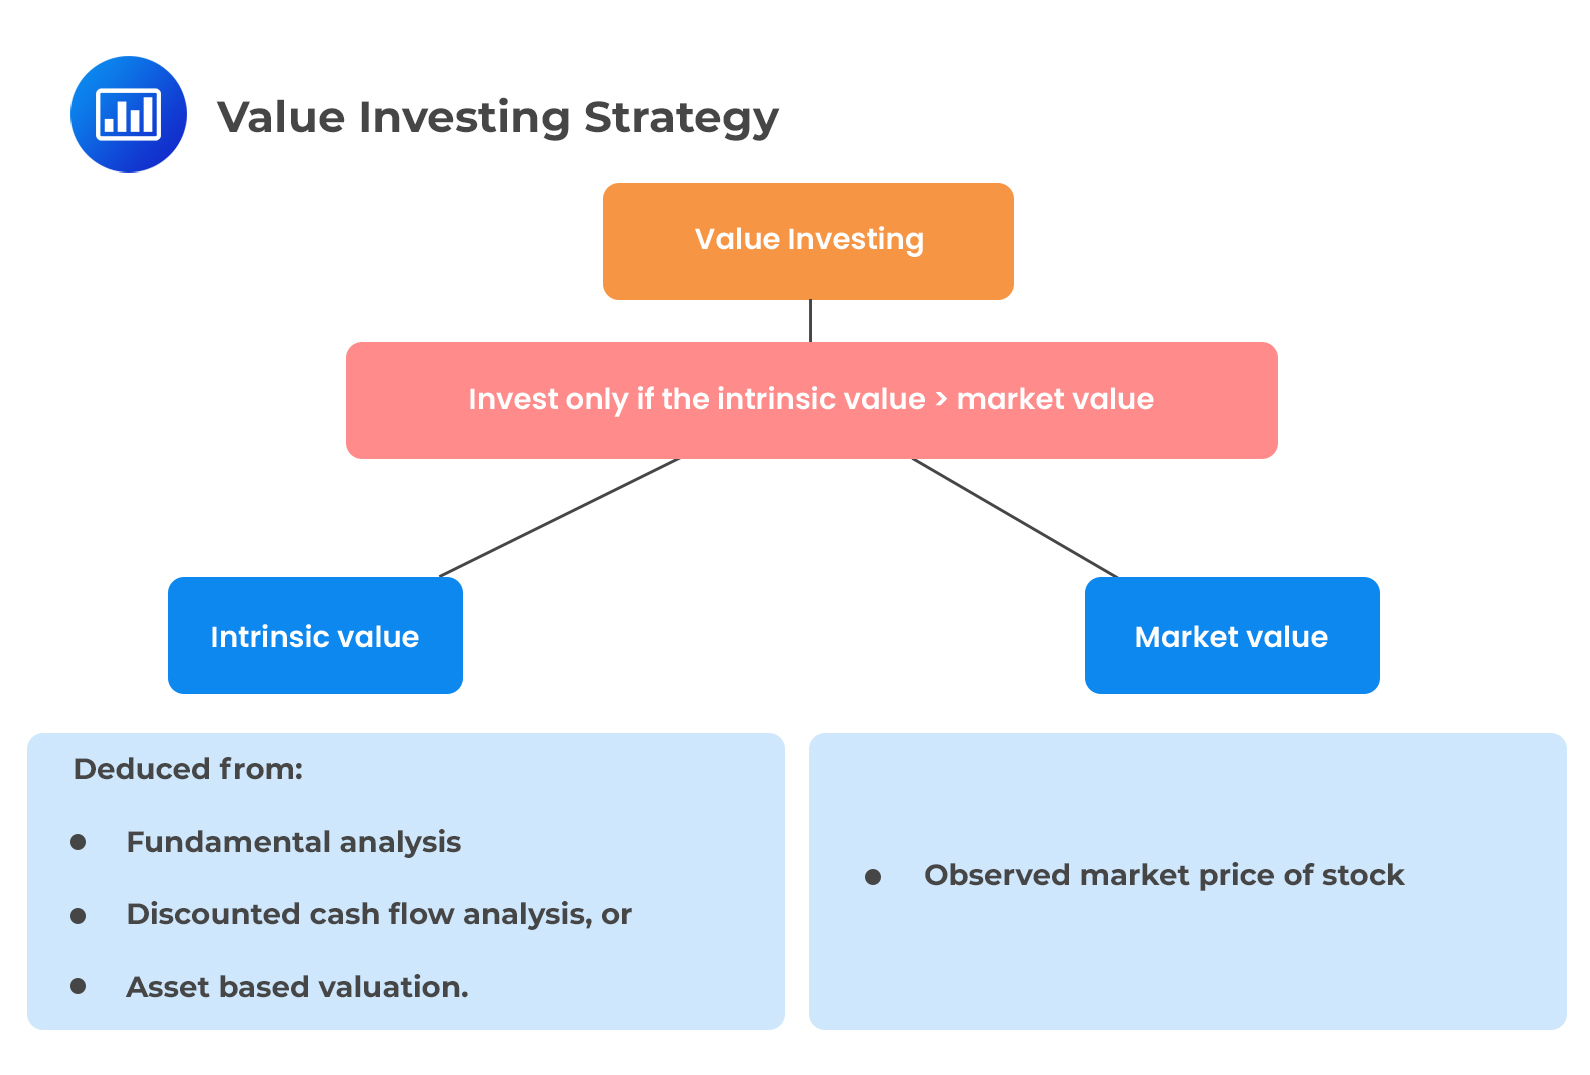1590x1075 pixels.
Task: Select the Fundamental analysis text
Action: click(294, 843)
